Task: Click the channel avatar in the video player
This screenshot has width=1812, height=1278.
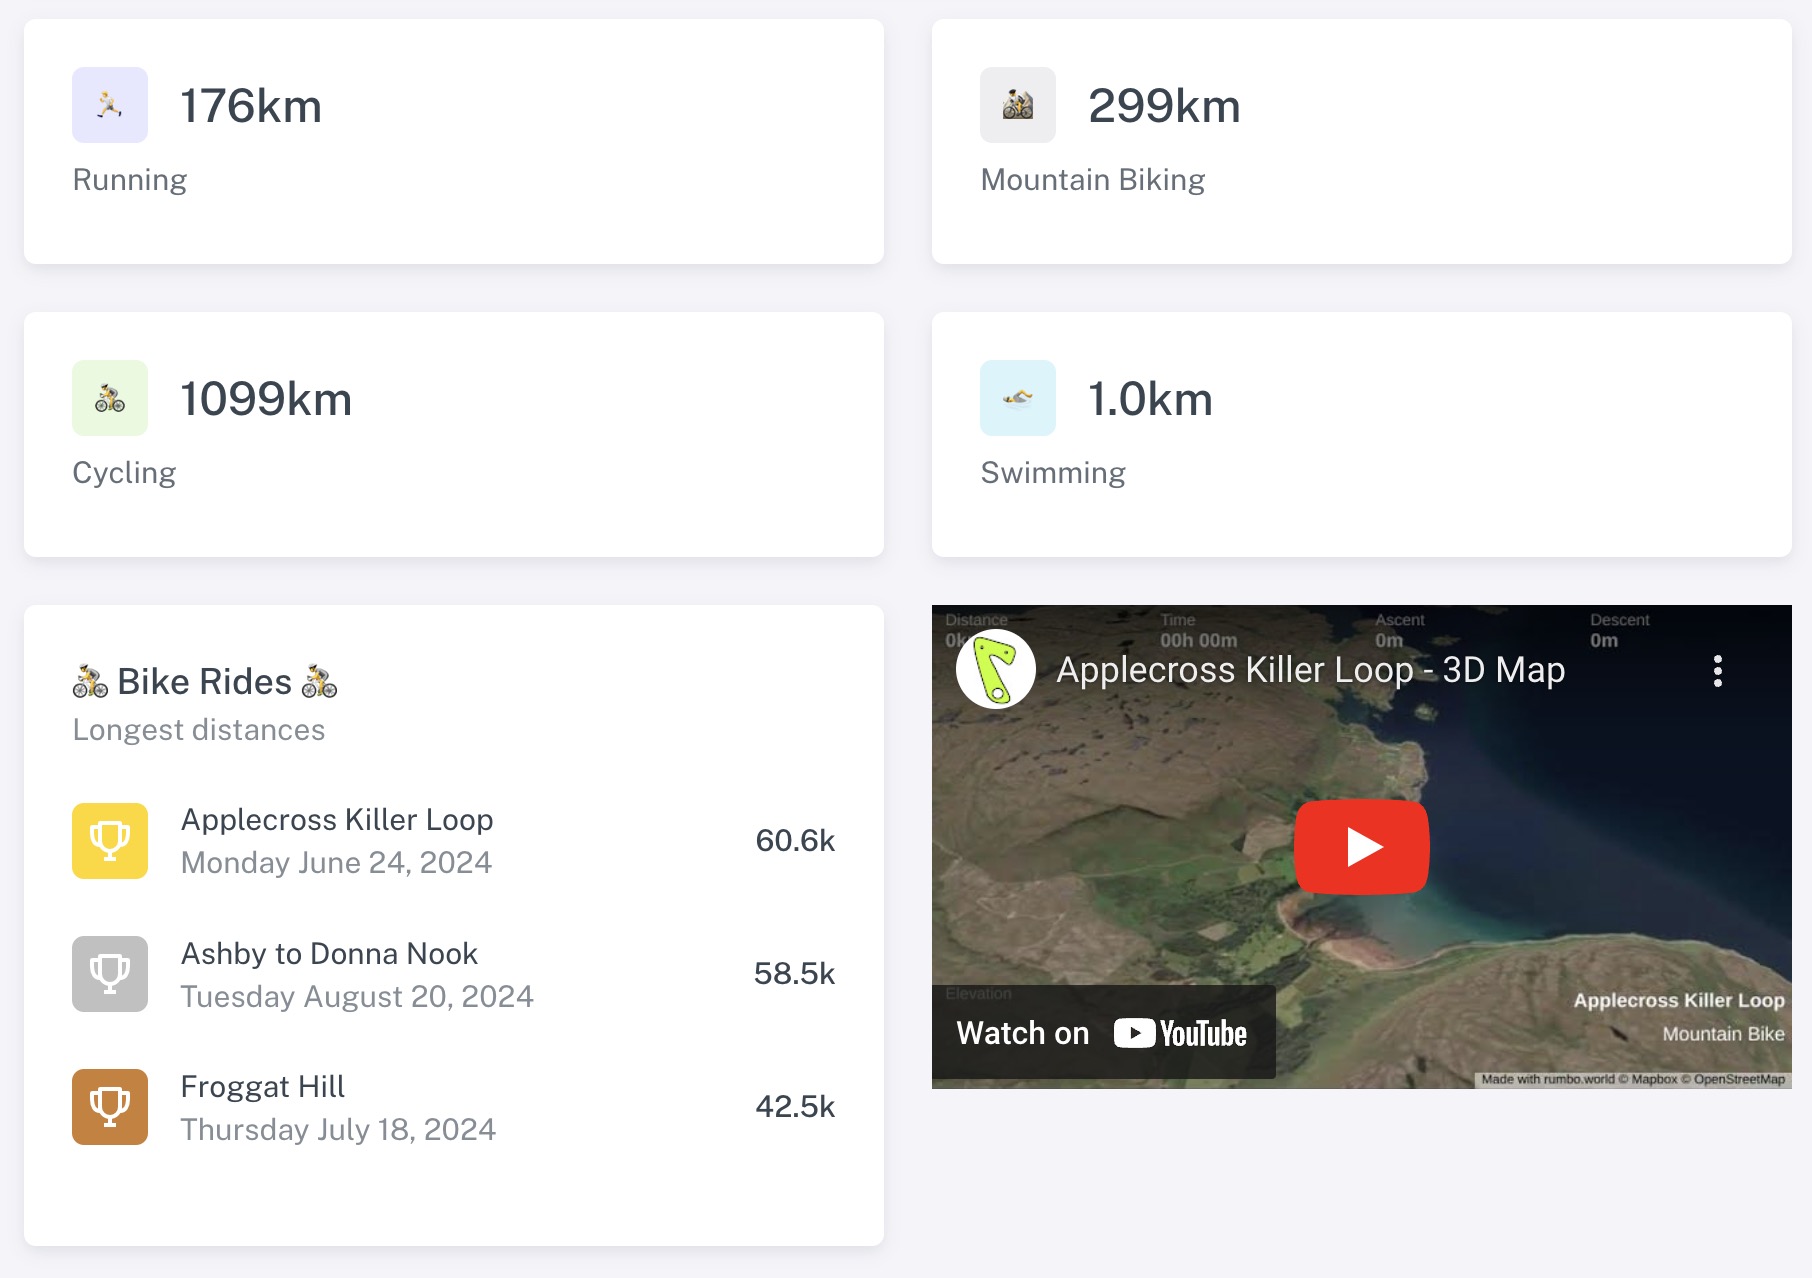Action: (995, 670)
